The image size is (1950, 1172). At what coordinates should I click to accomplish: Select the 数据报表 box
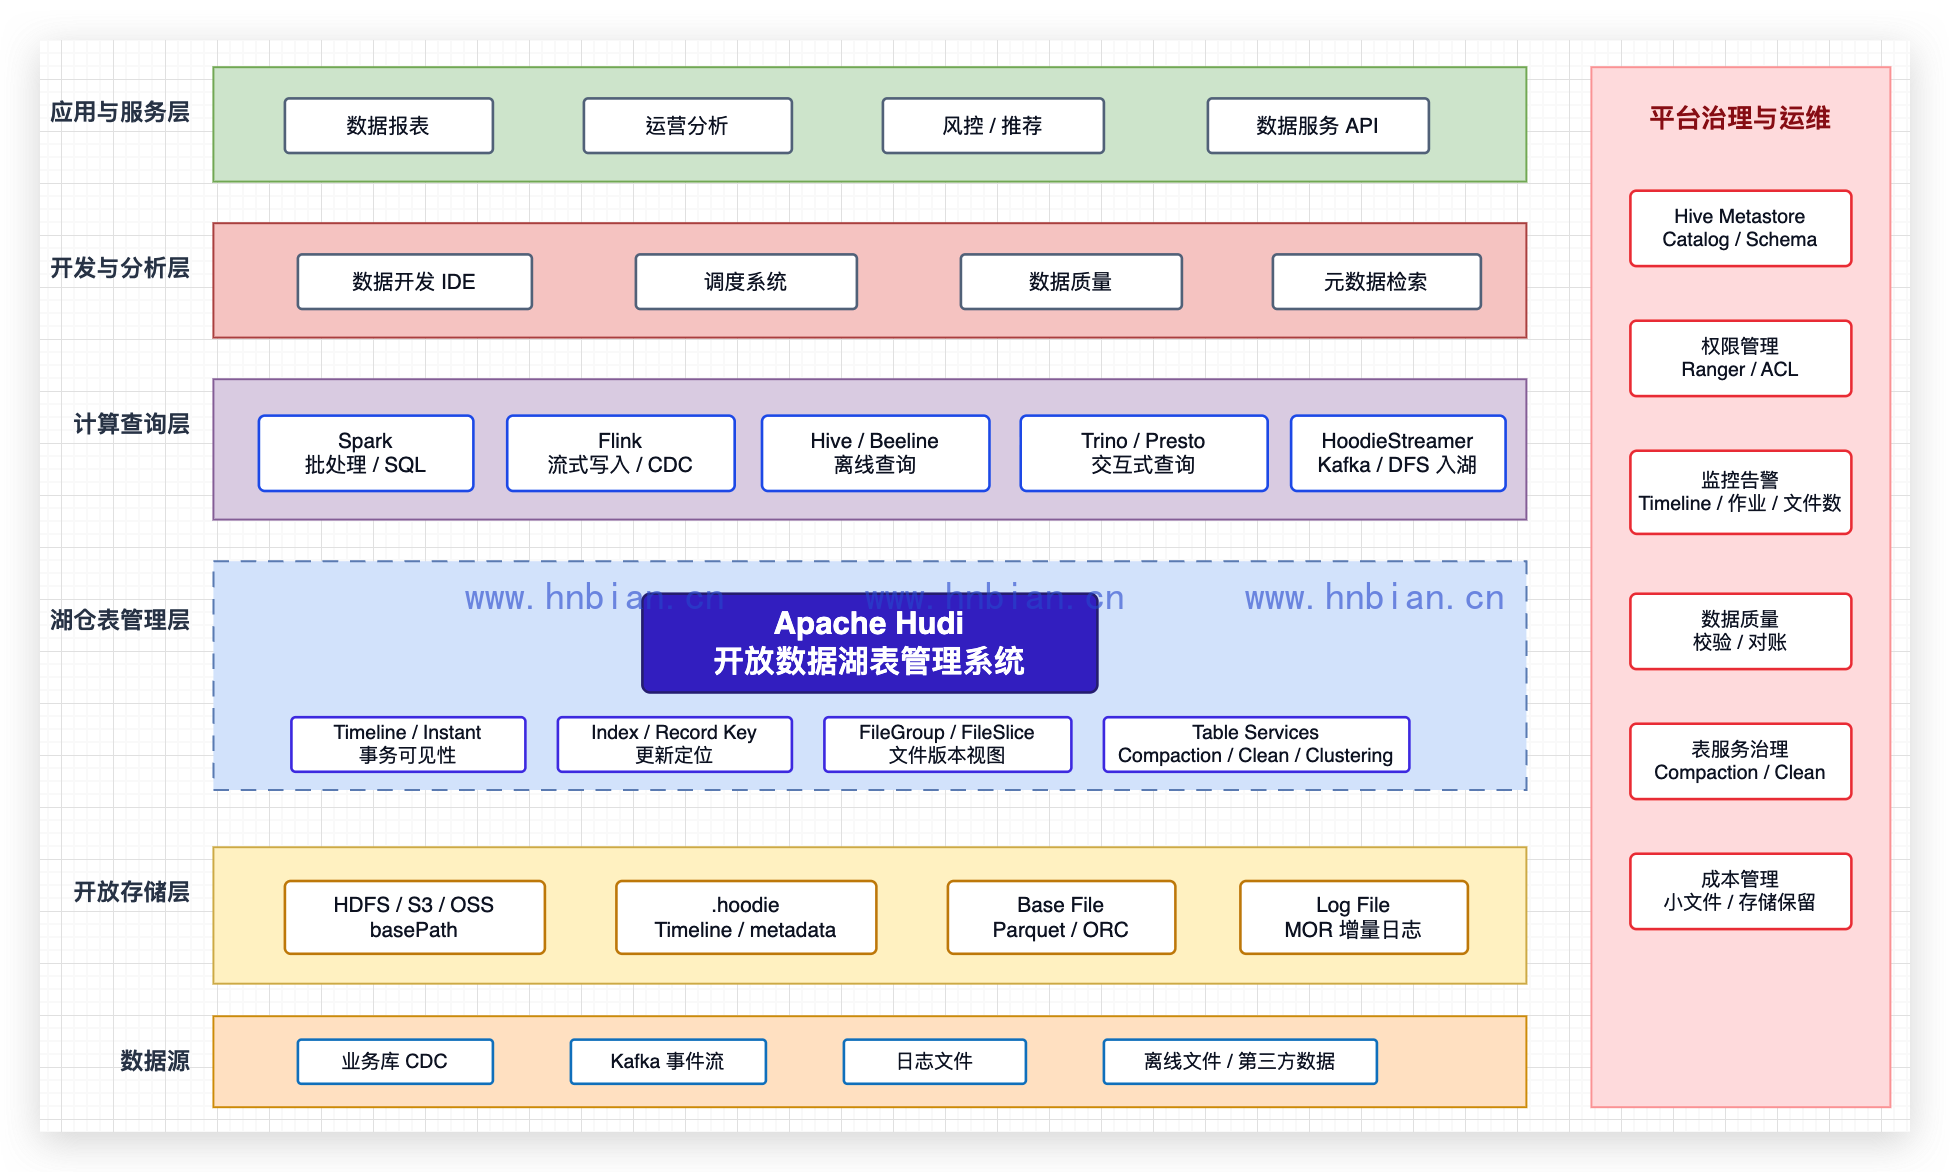[x=388, y=126]
